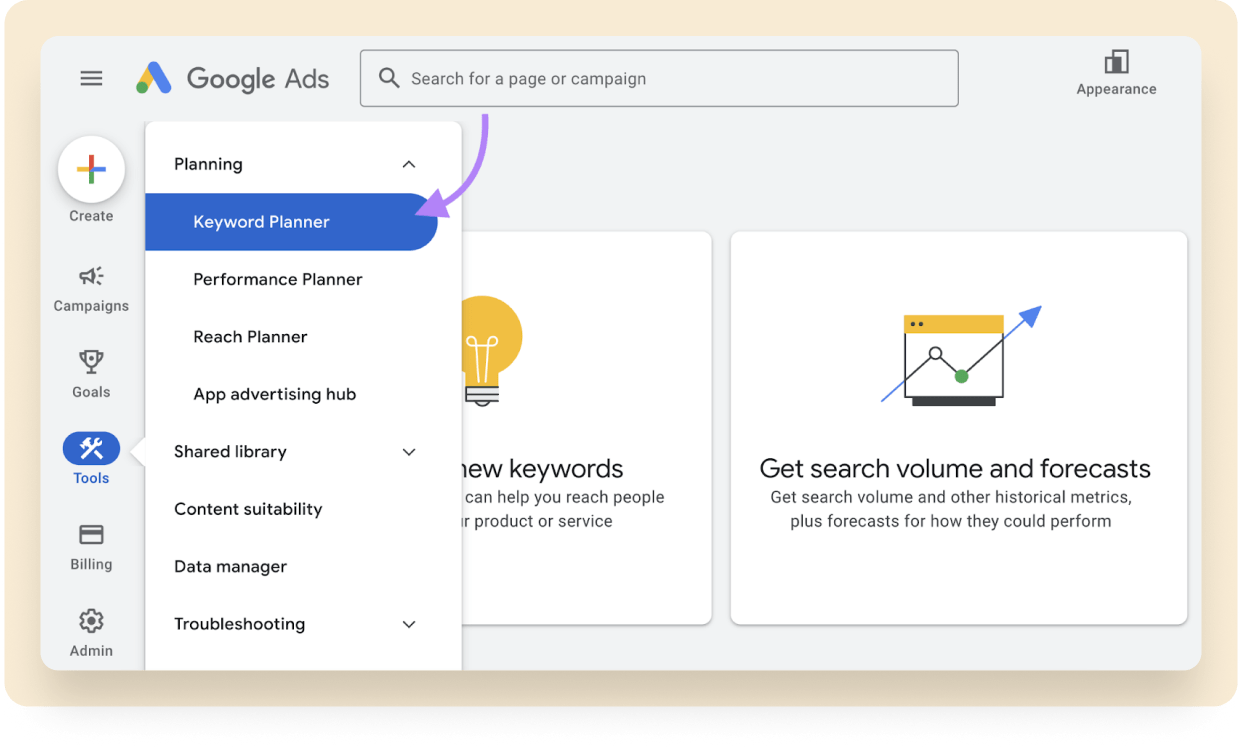This screenshot has height=747, width=1241.
Task: Click the Create plus button
Action: tap(91, 169)
